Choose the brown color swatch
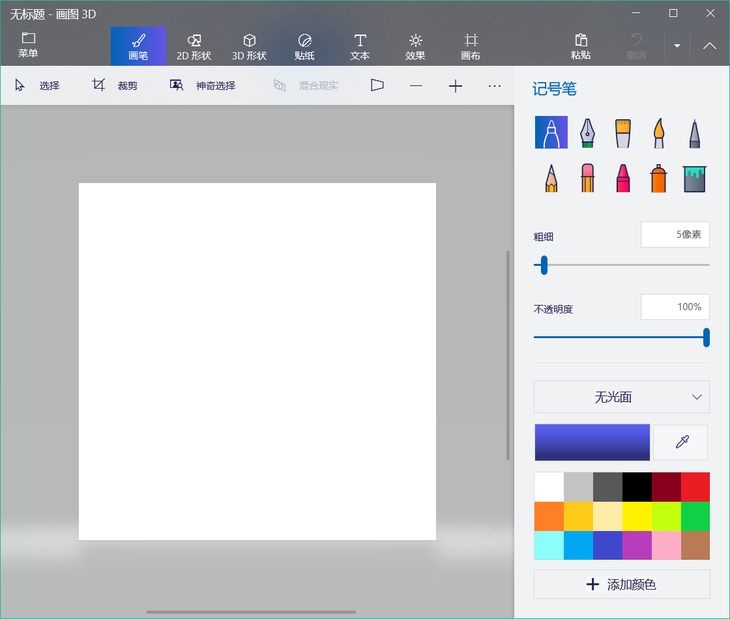The width and height of the screenshot is (730, 619). [696, 545]
